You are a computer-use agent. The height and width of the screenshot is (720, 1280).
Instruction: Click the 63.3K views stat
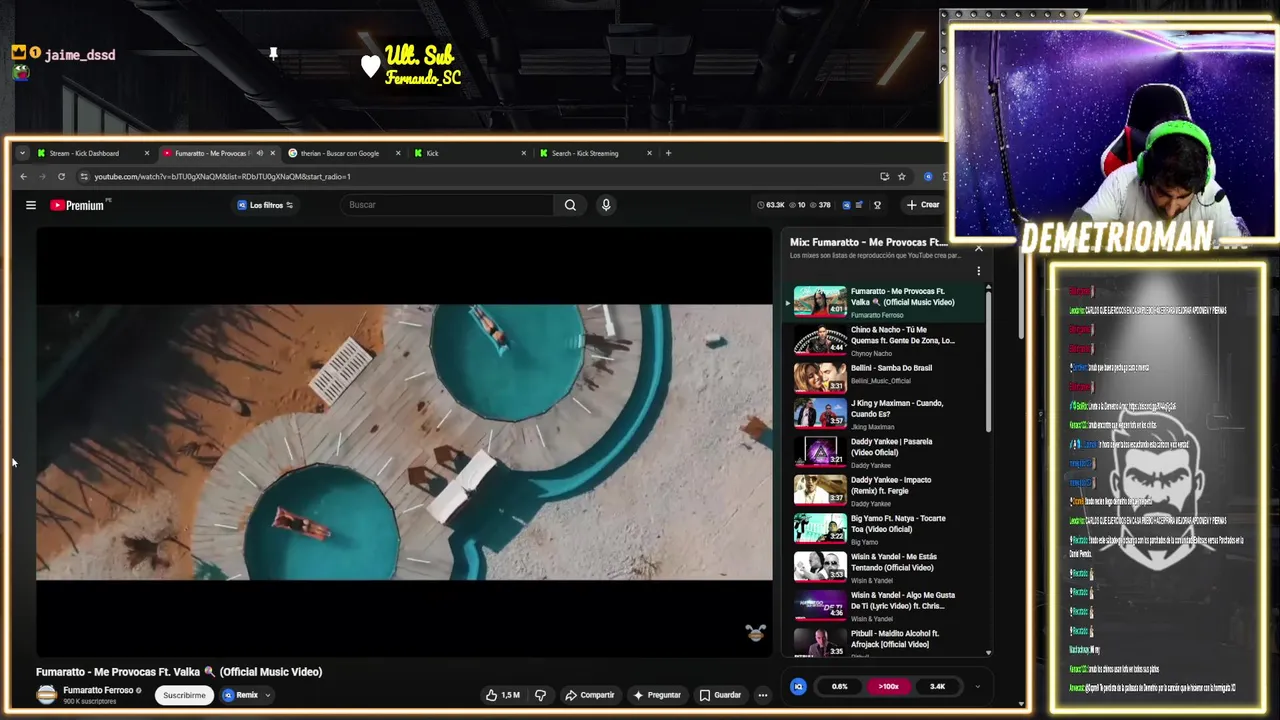770,205
